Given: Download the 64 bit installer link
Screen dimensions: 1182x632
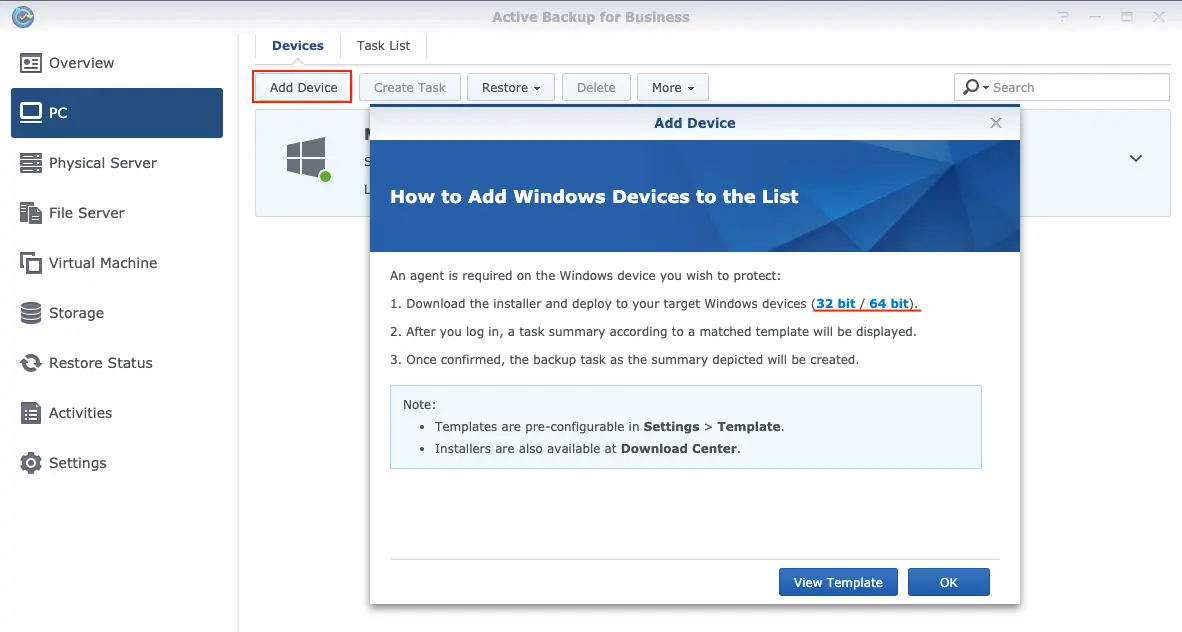Looking at the screenshot, I should [x=889, y=304].
